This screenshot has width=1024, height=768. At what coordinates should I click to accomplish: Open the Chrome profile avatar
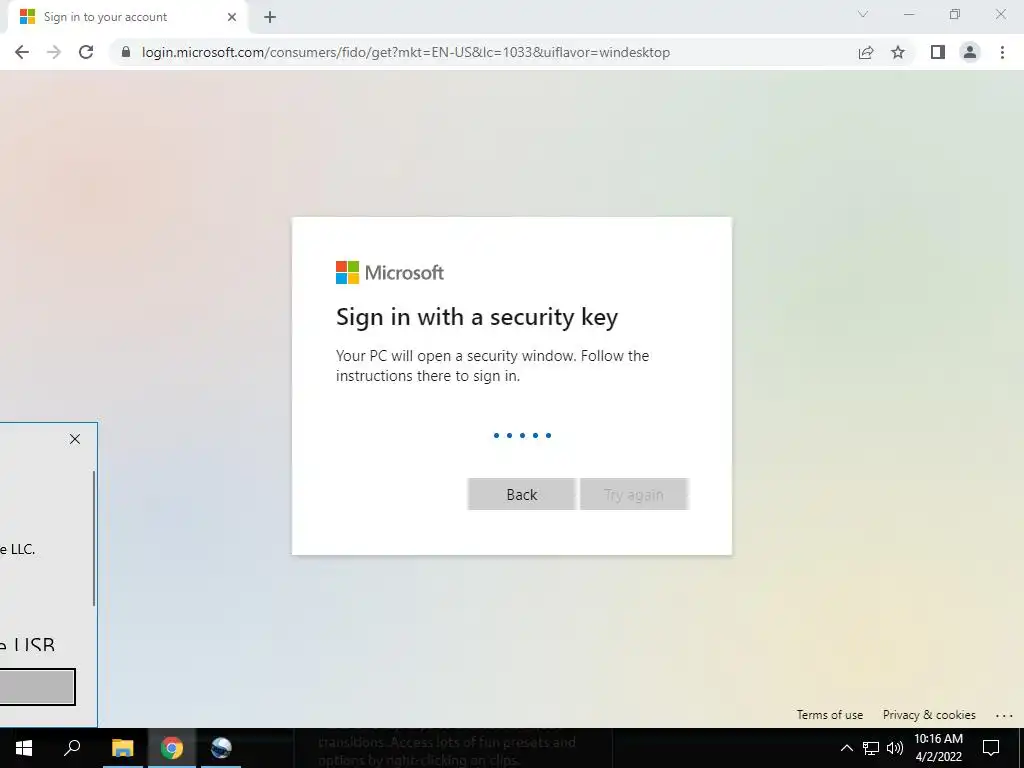pyautogui.click(x=970, y=52)
